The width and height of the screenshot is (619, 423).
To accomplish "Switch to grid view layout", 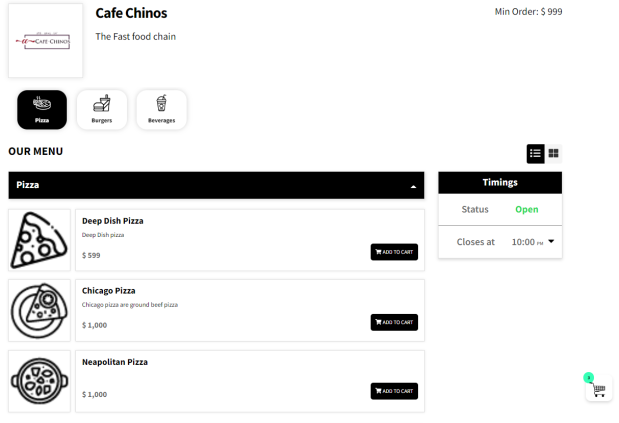I will 554,153.
